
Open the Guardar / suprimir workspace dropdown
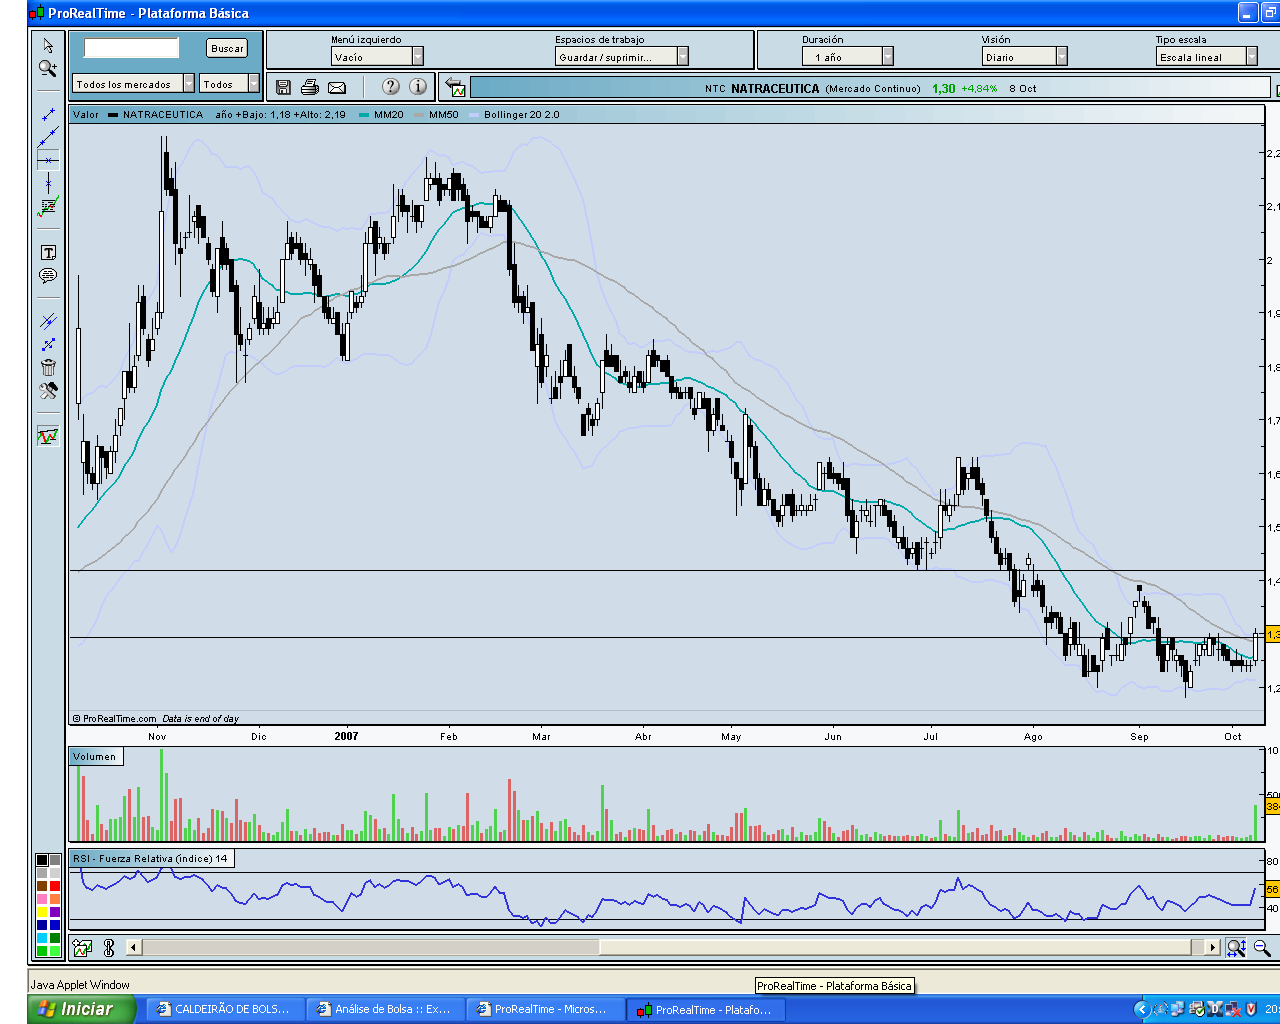[622, 57]
